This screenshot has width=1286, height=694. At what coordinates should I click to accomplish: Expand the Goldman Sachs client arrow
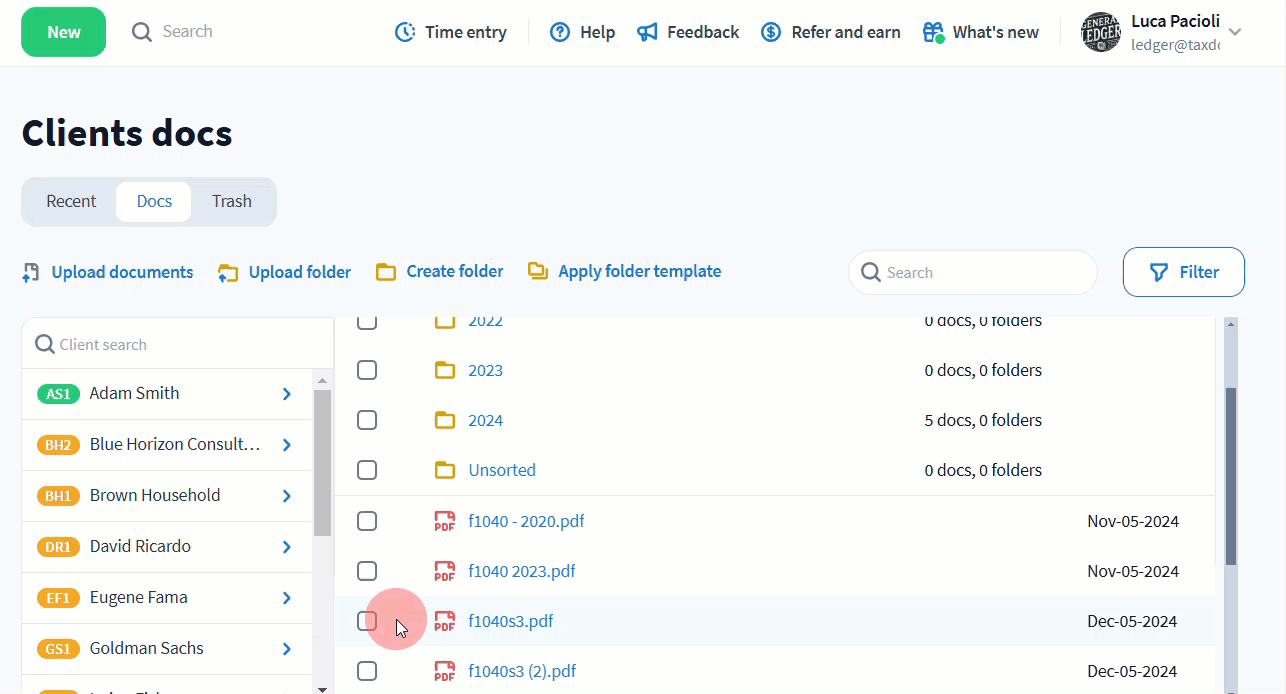coord(286,649)
